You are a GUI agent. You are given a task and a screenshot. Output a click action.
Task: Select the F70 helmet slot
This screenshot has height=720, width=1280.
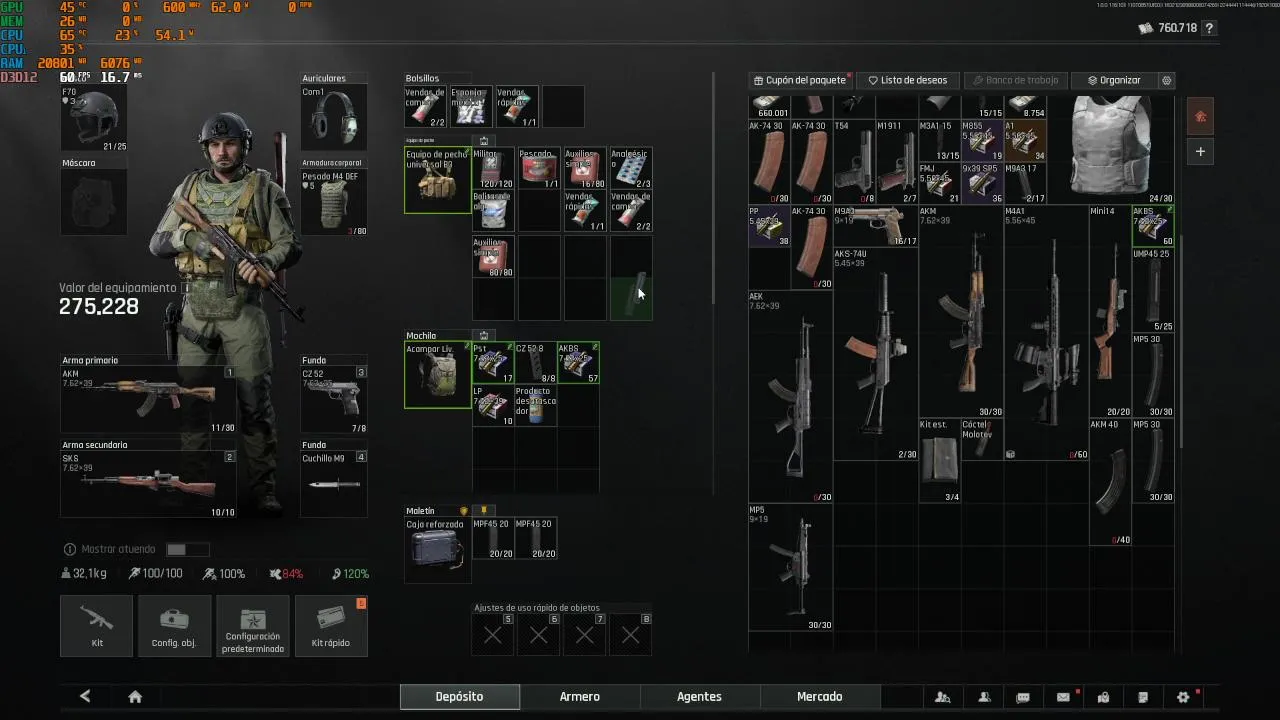click(94, 119)
